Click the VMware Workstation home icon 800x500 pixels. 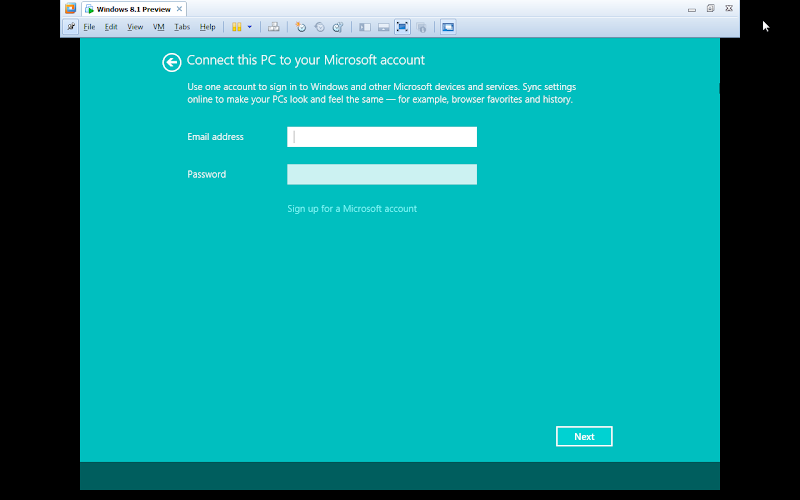pos(70,9)
